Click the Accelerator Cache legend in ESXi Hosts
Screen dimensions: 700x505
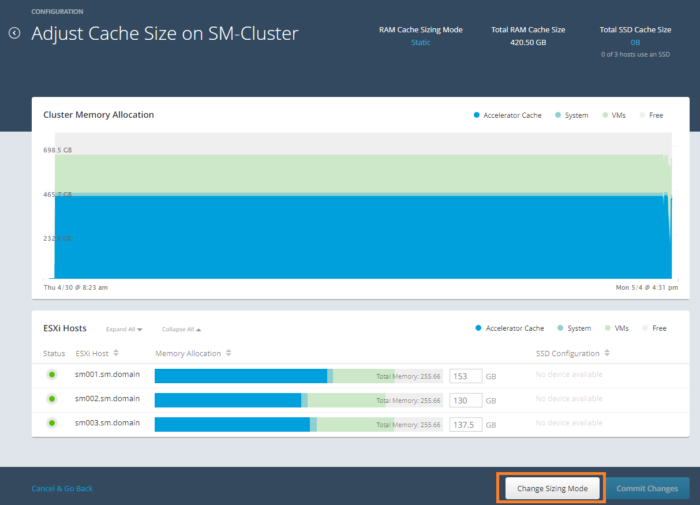(x=510, y=328)
